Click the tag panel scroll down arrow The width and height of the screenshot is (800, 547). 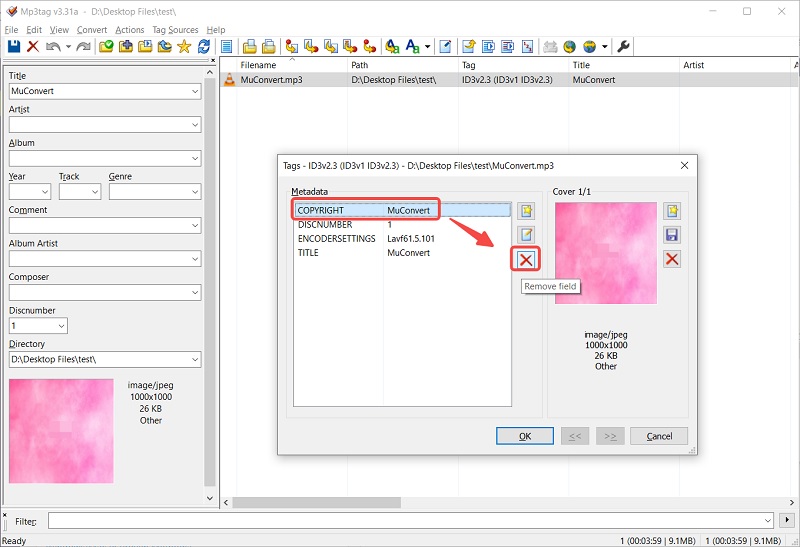pyautogui.click(x=210, y=498)
